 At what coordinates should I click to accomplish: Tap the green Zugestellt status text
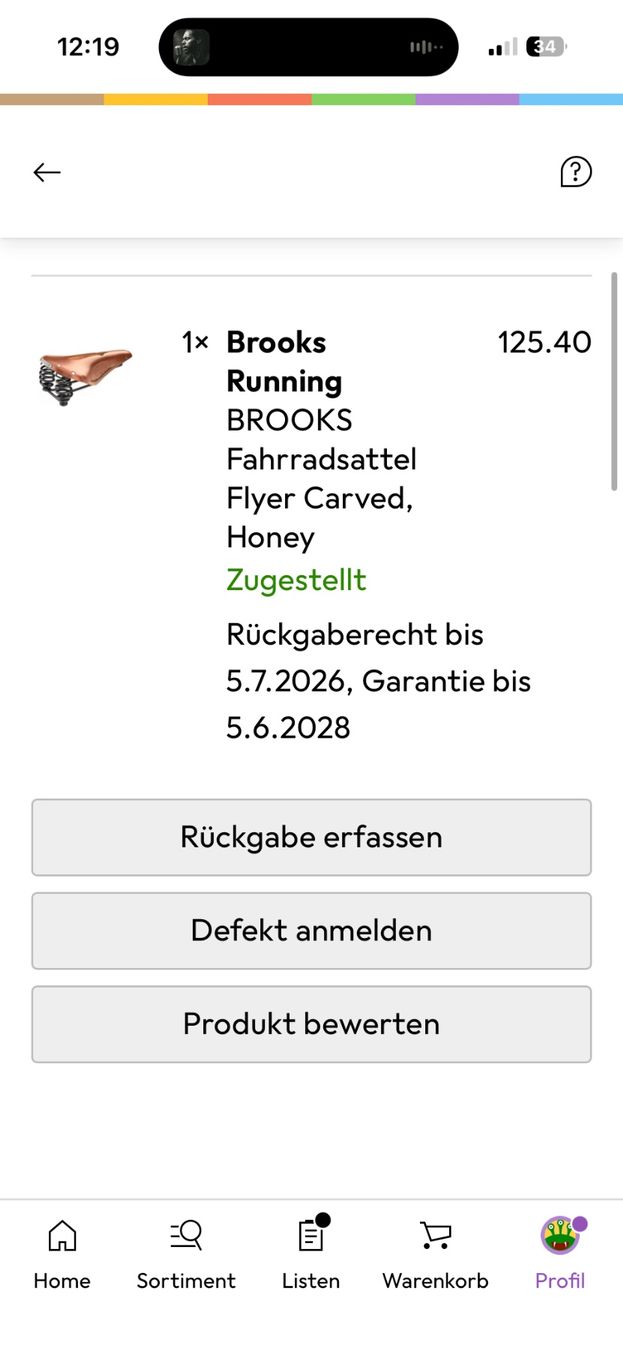click(296, 580)
